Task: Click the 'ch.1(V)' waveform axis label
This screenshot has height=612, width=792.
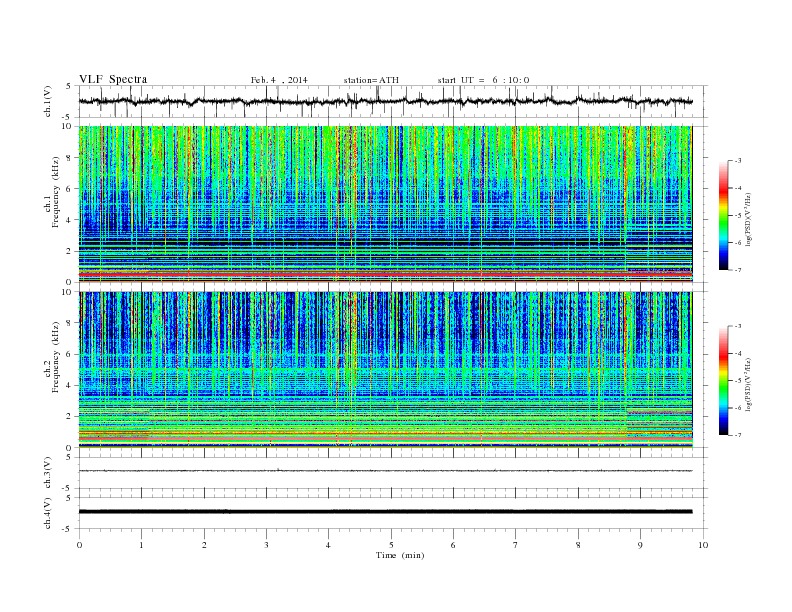Action: pos(48,101)
